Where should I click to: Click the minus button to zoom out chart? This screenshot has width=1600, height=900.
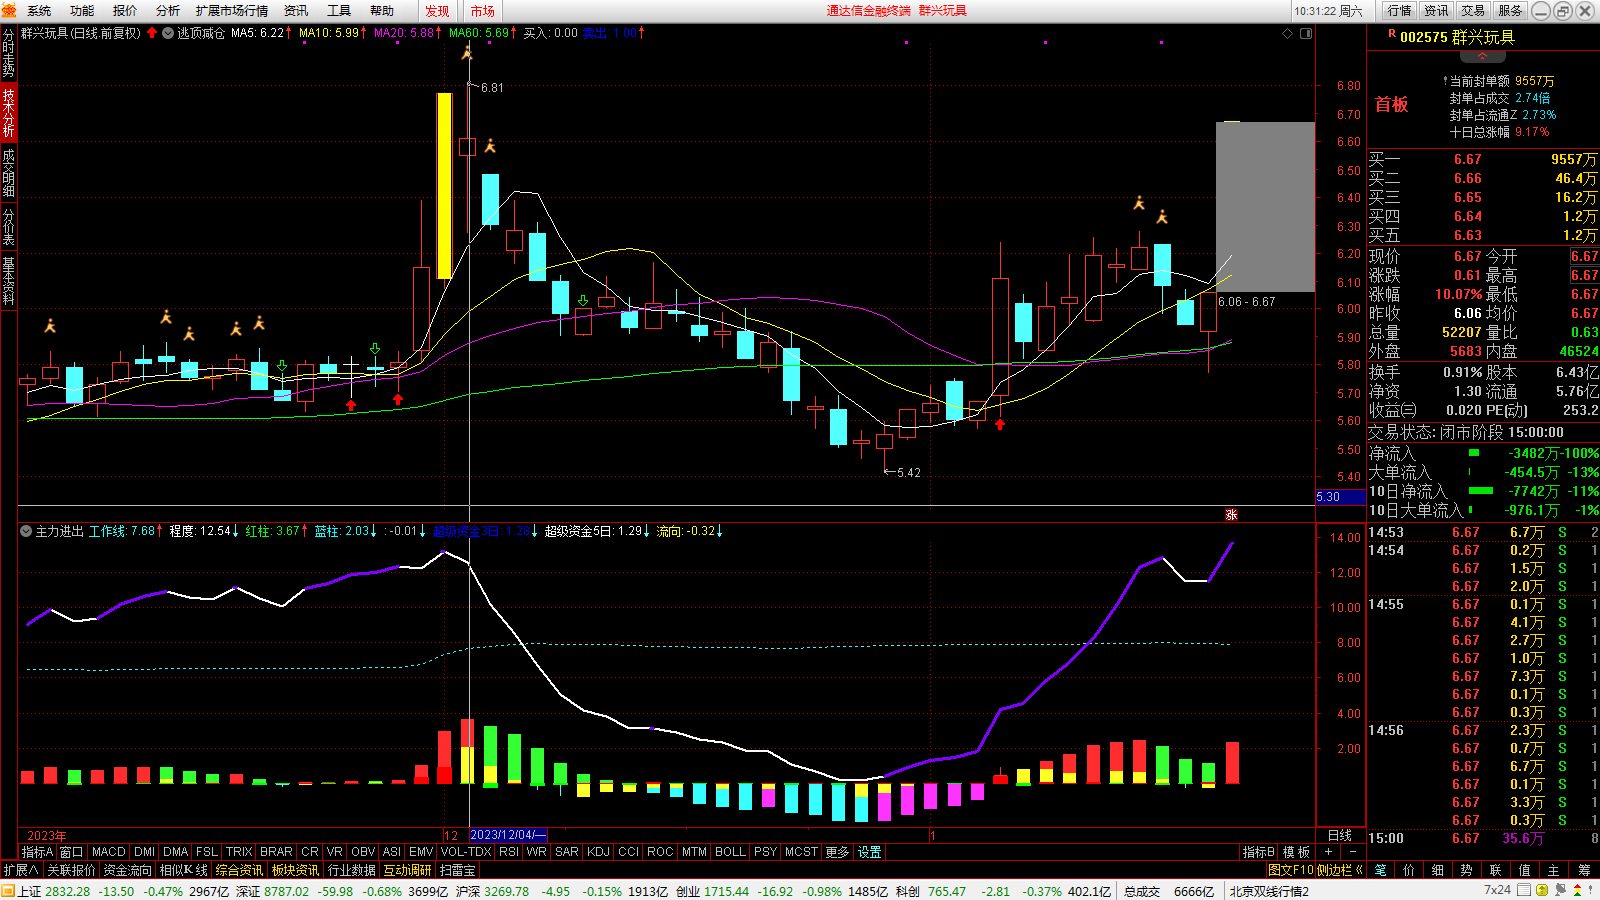(x=1353, y=852)
